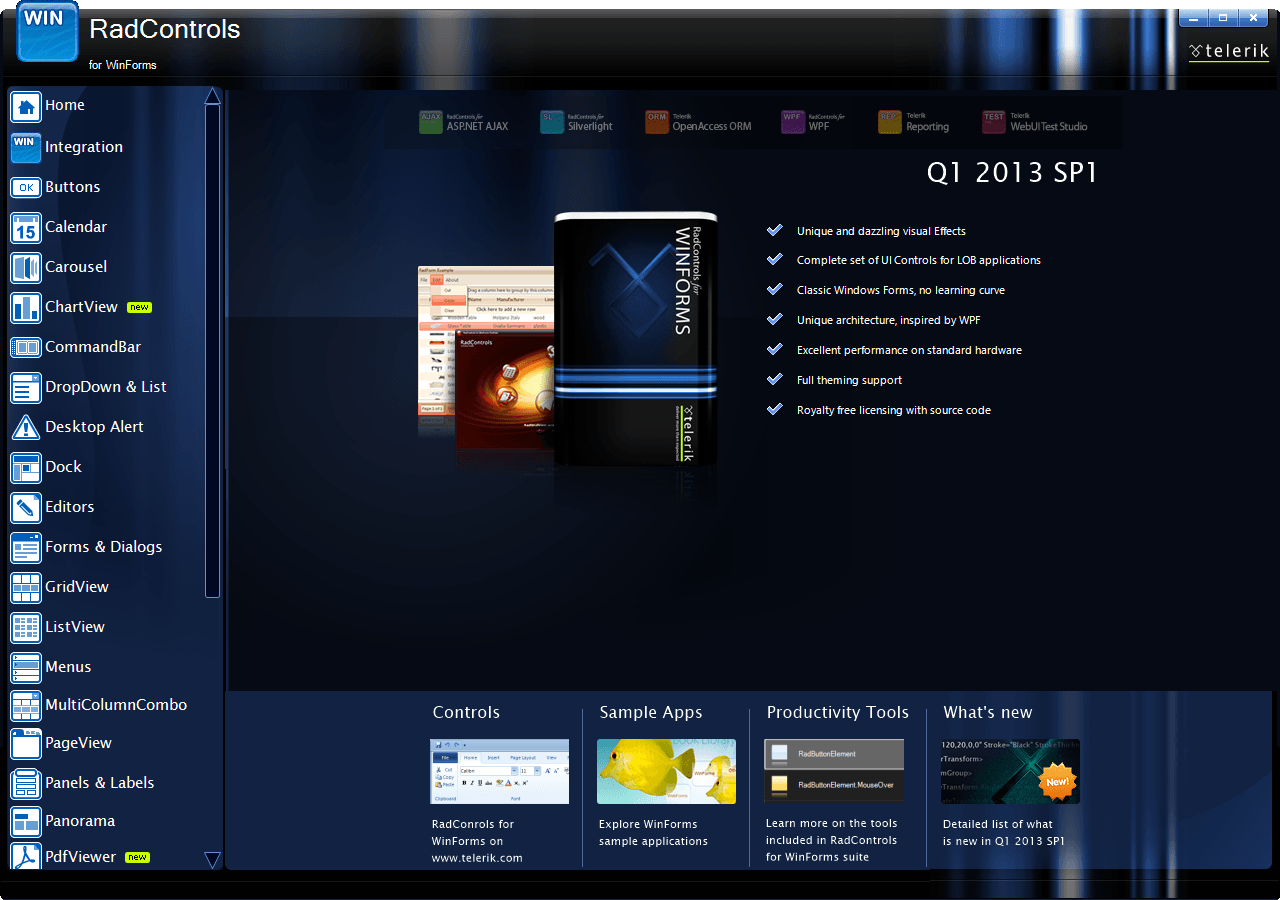Viewport: 1280px width, 900px height.
Task: Minimize the RadControls window
Action: (1193, 18)
